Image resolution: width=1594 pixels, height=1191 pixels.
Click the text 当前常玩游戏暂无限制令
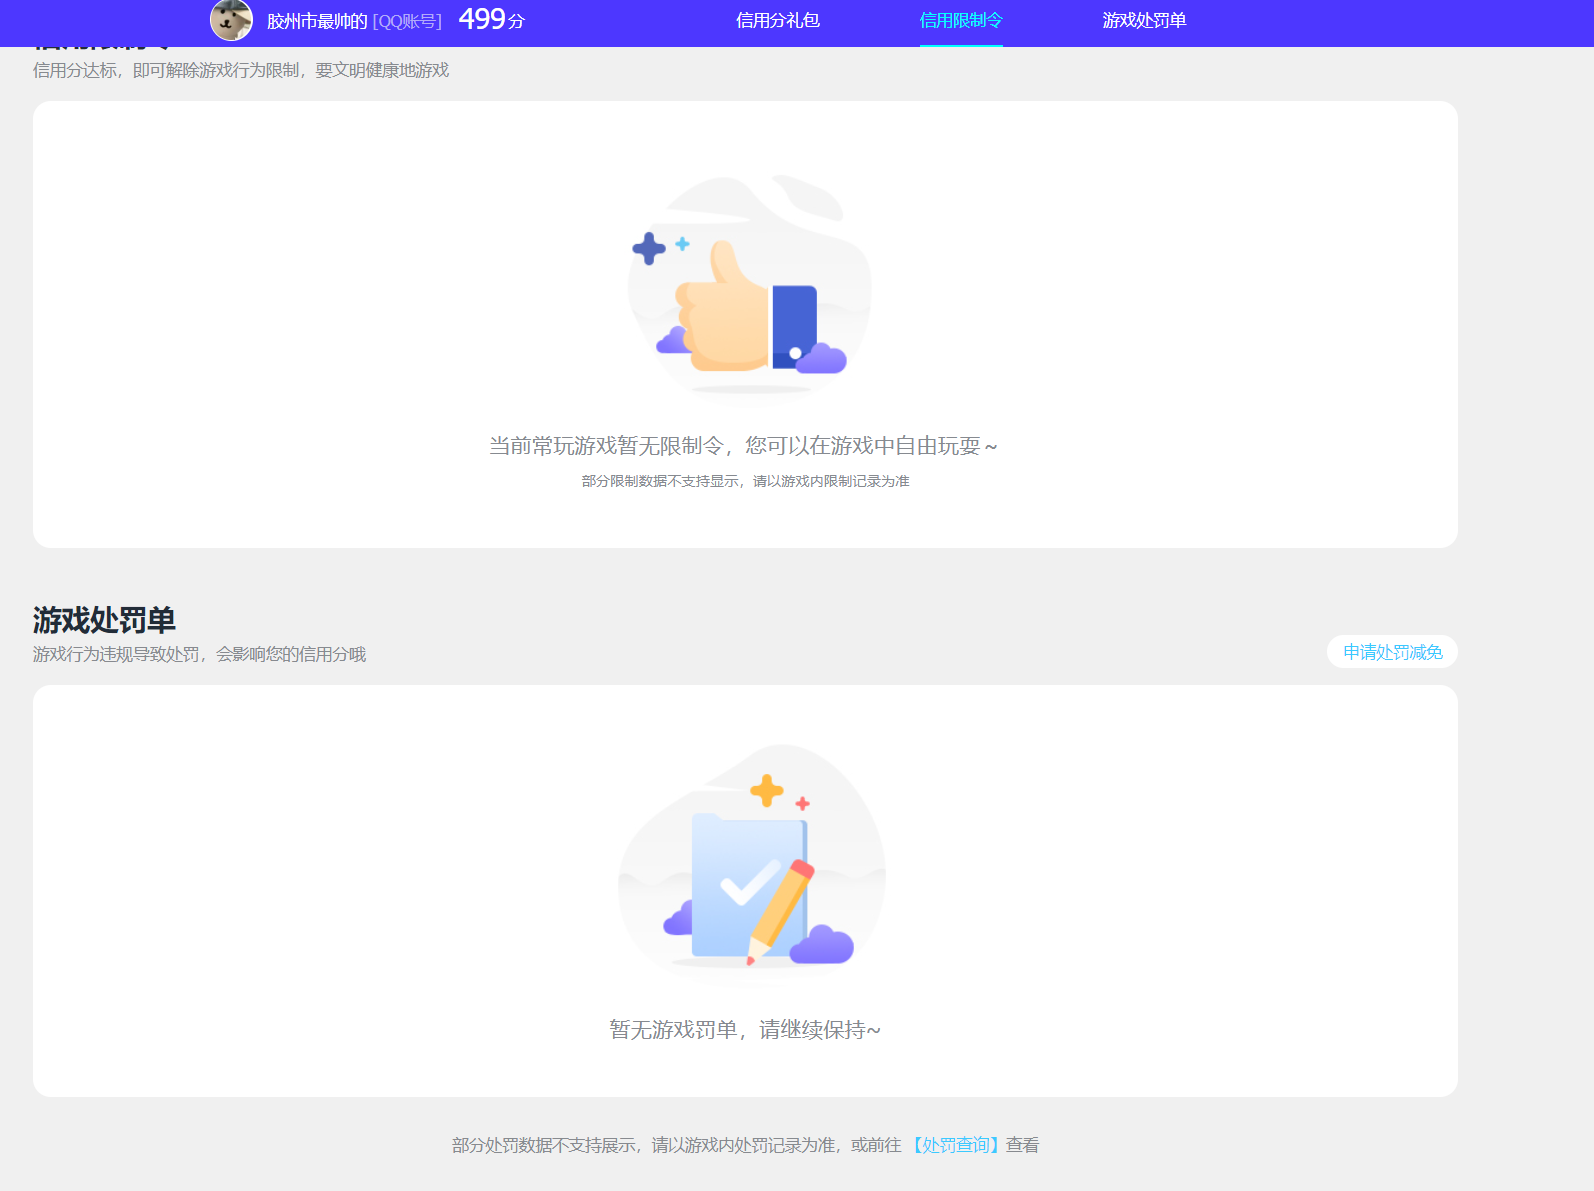[606, 446]
